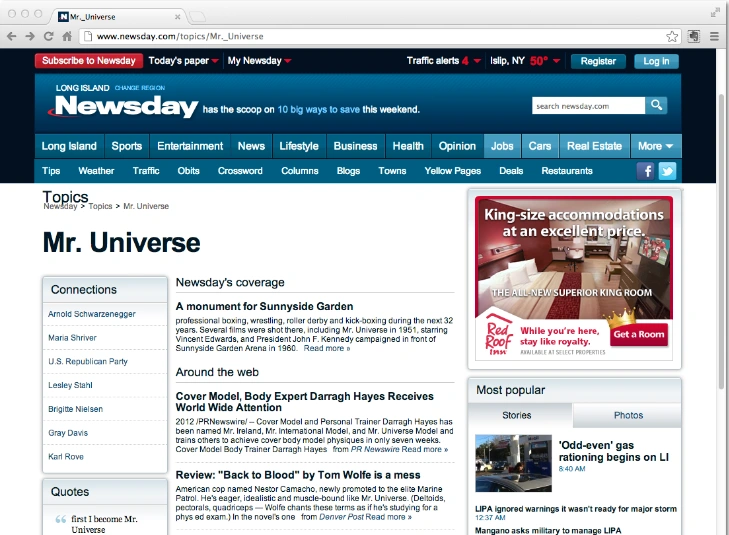
Task: Open the U.S. Republican Party connection
Action: pos(88,361)
